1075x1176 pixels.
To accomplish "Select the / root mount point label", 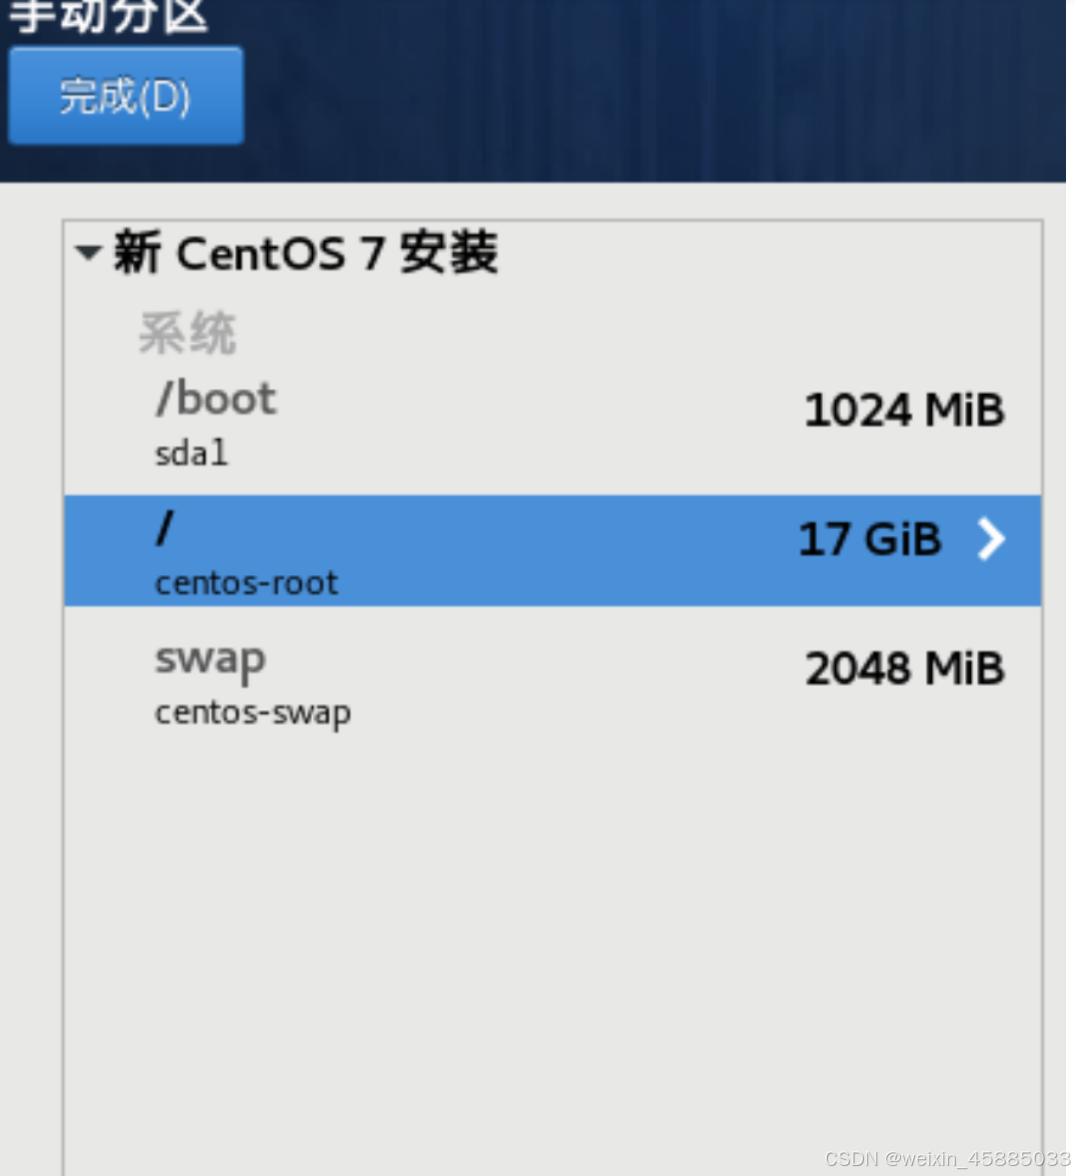I will 165,528.
